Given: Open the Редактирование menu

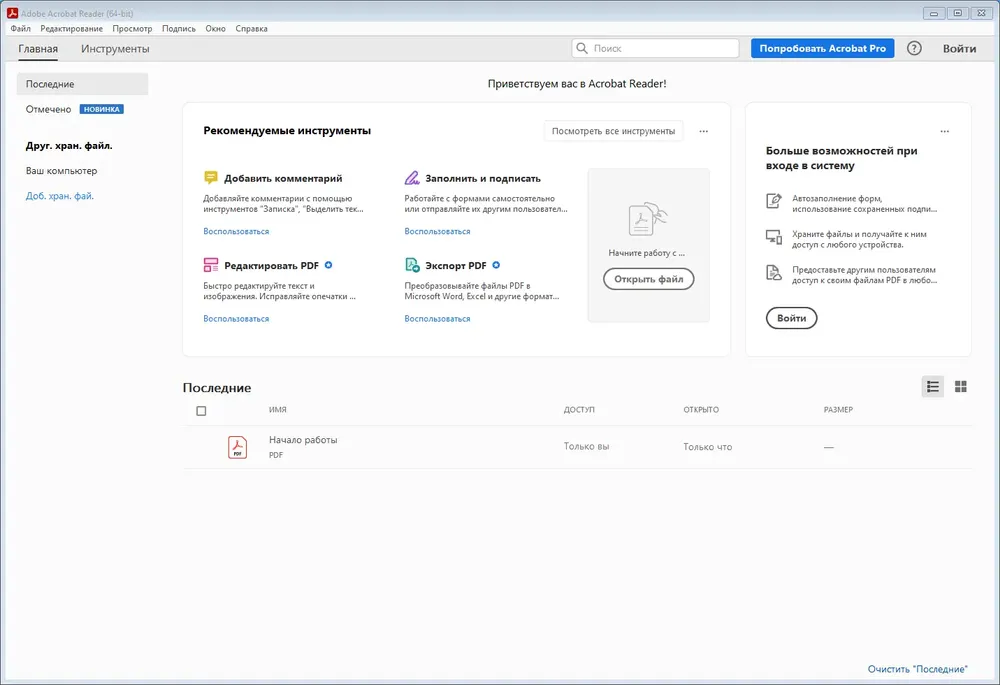Looking at the screenshot, I should (71, 29).
